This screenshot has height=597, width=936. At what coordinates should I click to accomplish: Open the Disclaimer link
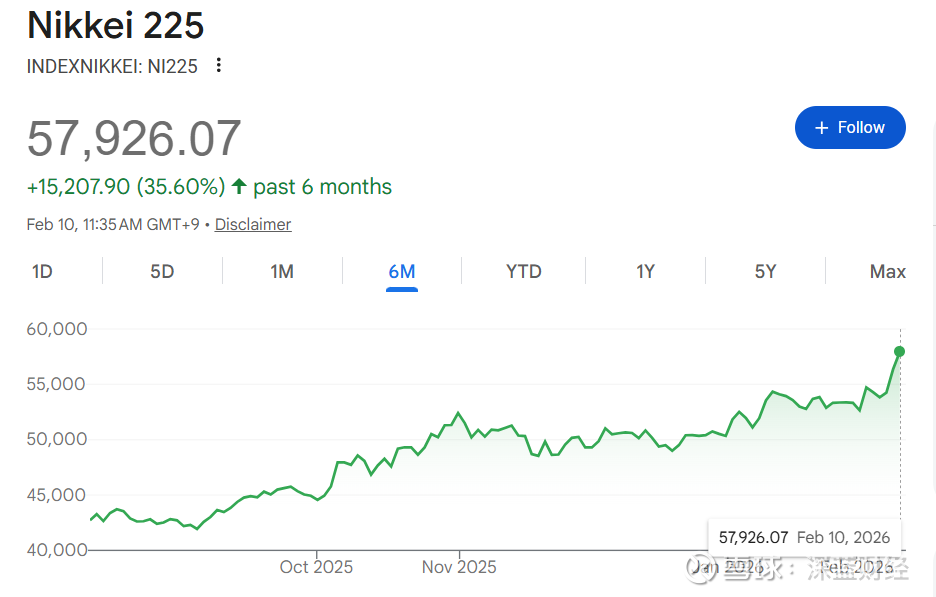[x=253, y=225]
